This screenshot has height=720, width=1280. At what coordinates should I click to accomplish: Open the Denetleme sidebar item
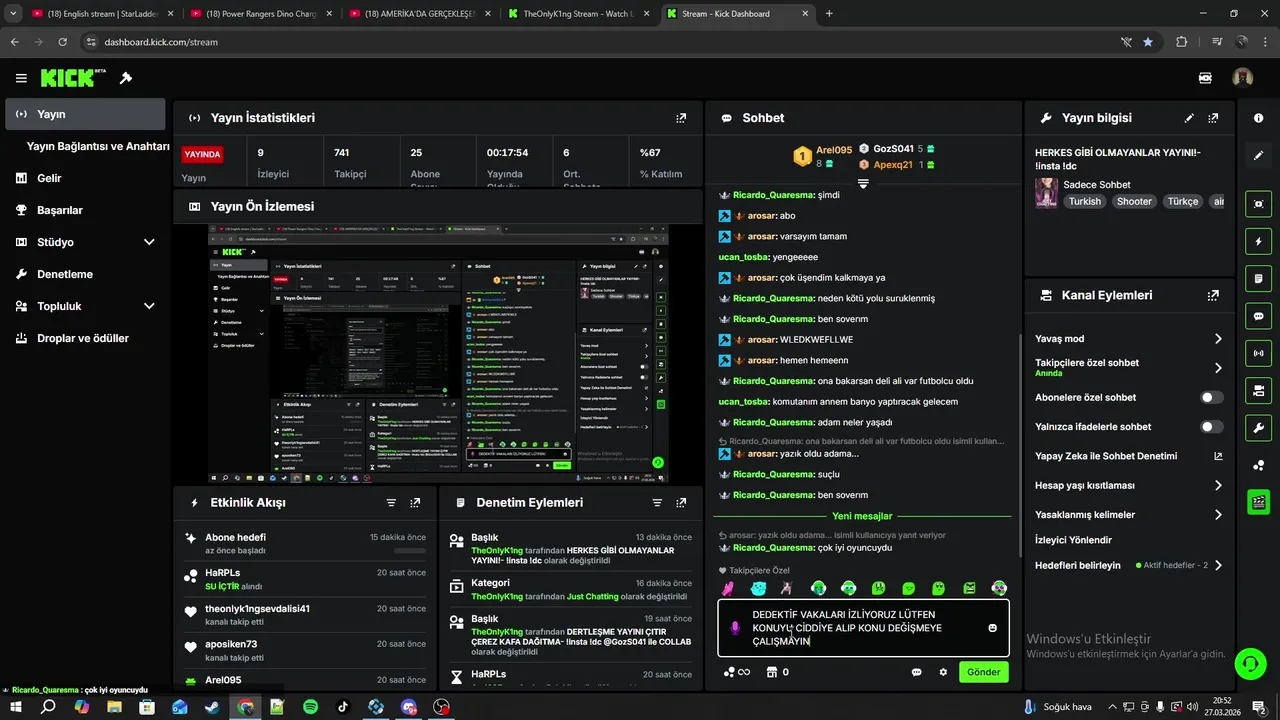point(85,274)
